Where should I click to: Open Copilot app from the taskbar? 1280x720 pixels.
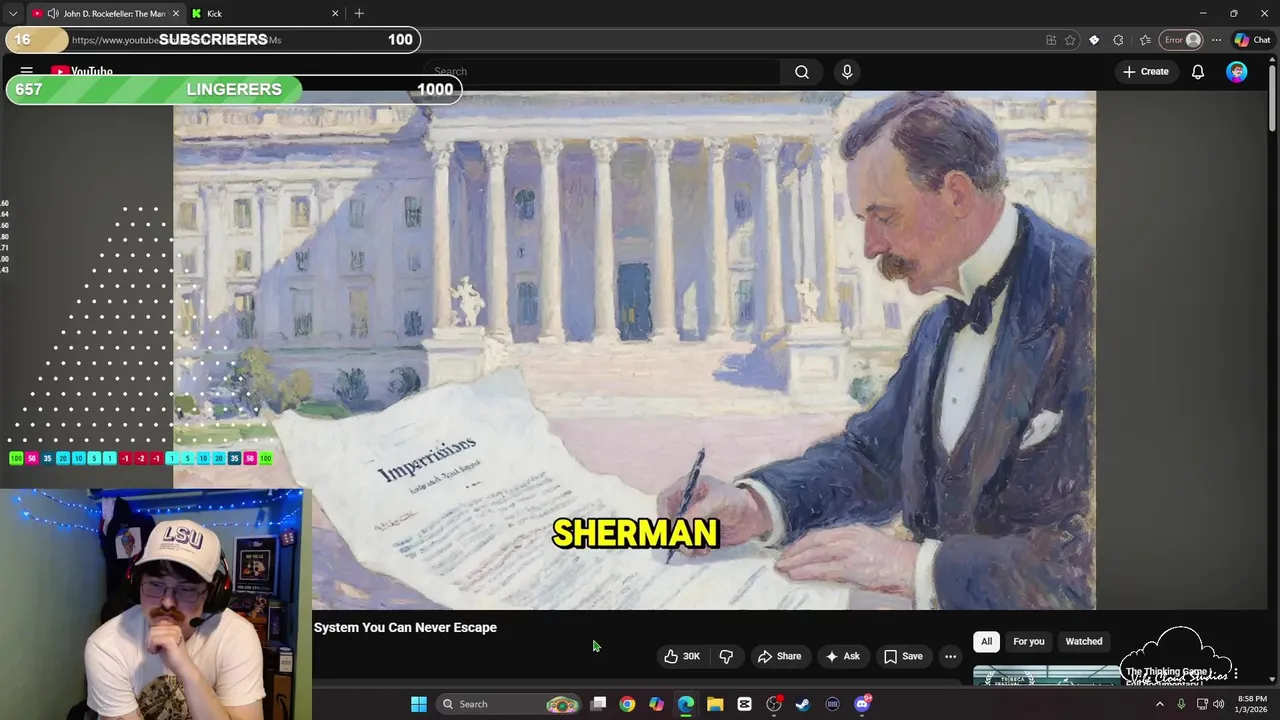point(656,704)
